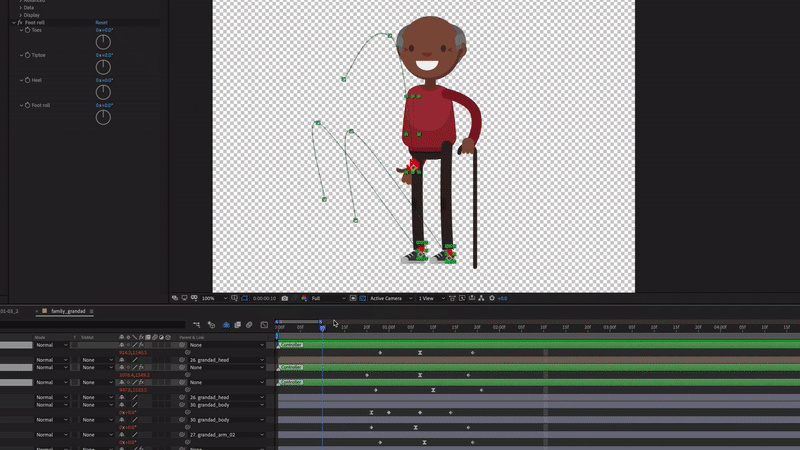Toggle Enable Frame Blending in timeline toolbar
The image size is (800, 450).
click(x=238, y=324)
